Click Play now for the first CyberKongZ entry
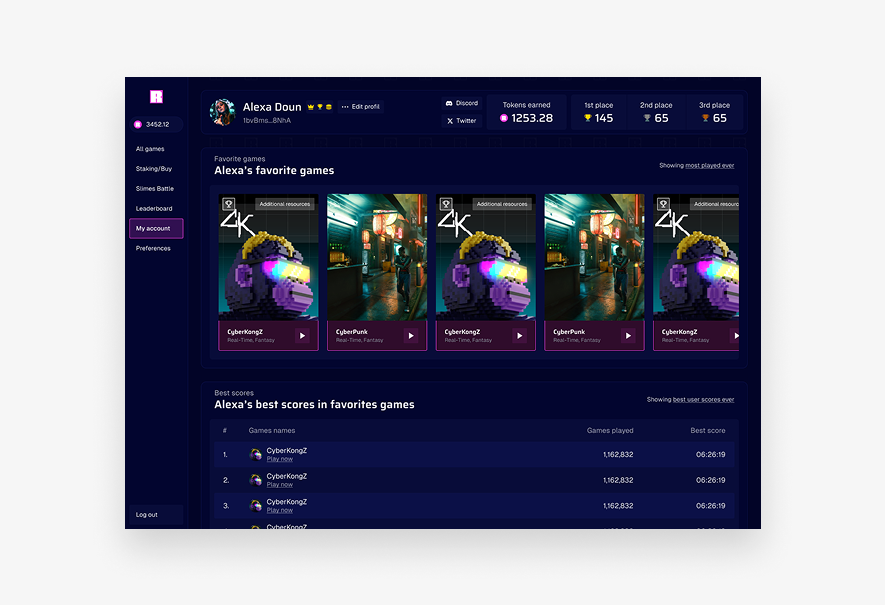This screenshot has height=605, width=886. (280, 458)
